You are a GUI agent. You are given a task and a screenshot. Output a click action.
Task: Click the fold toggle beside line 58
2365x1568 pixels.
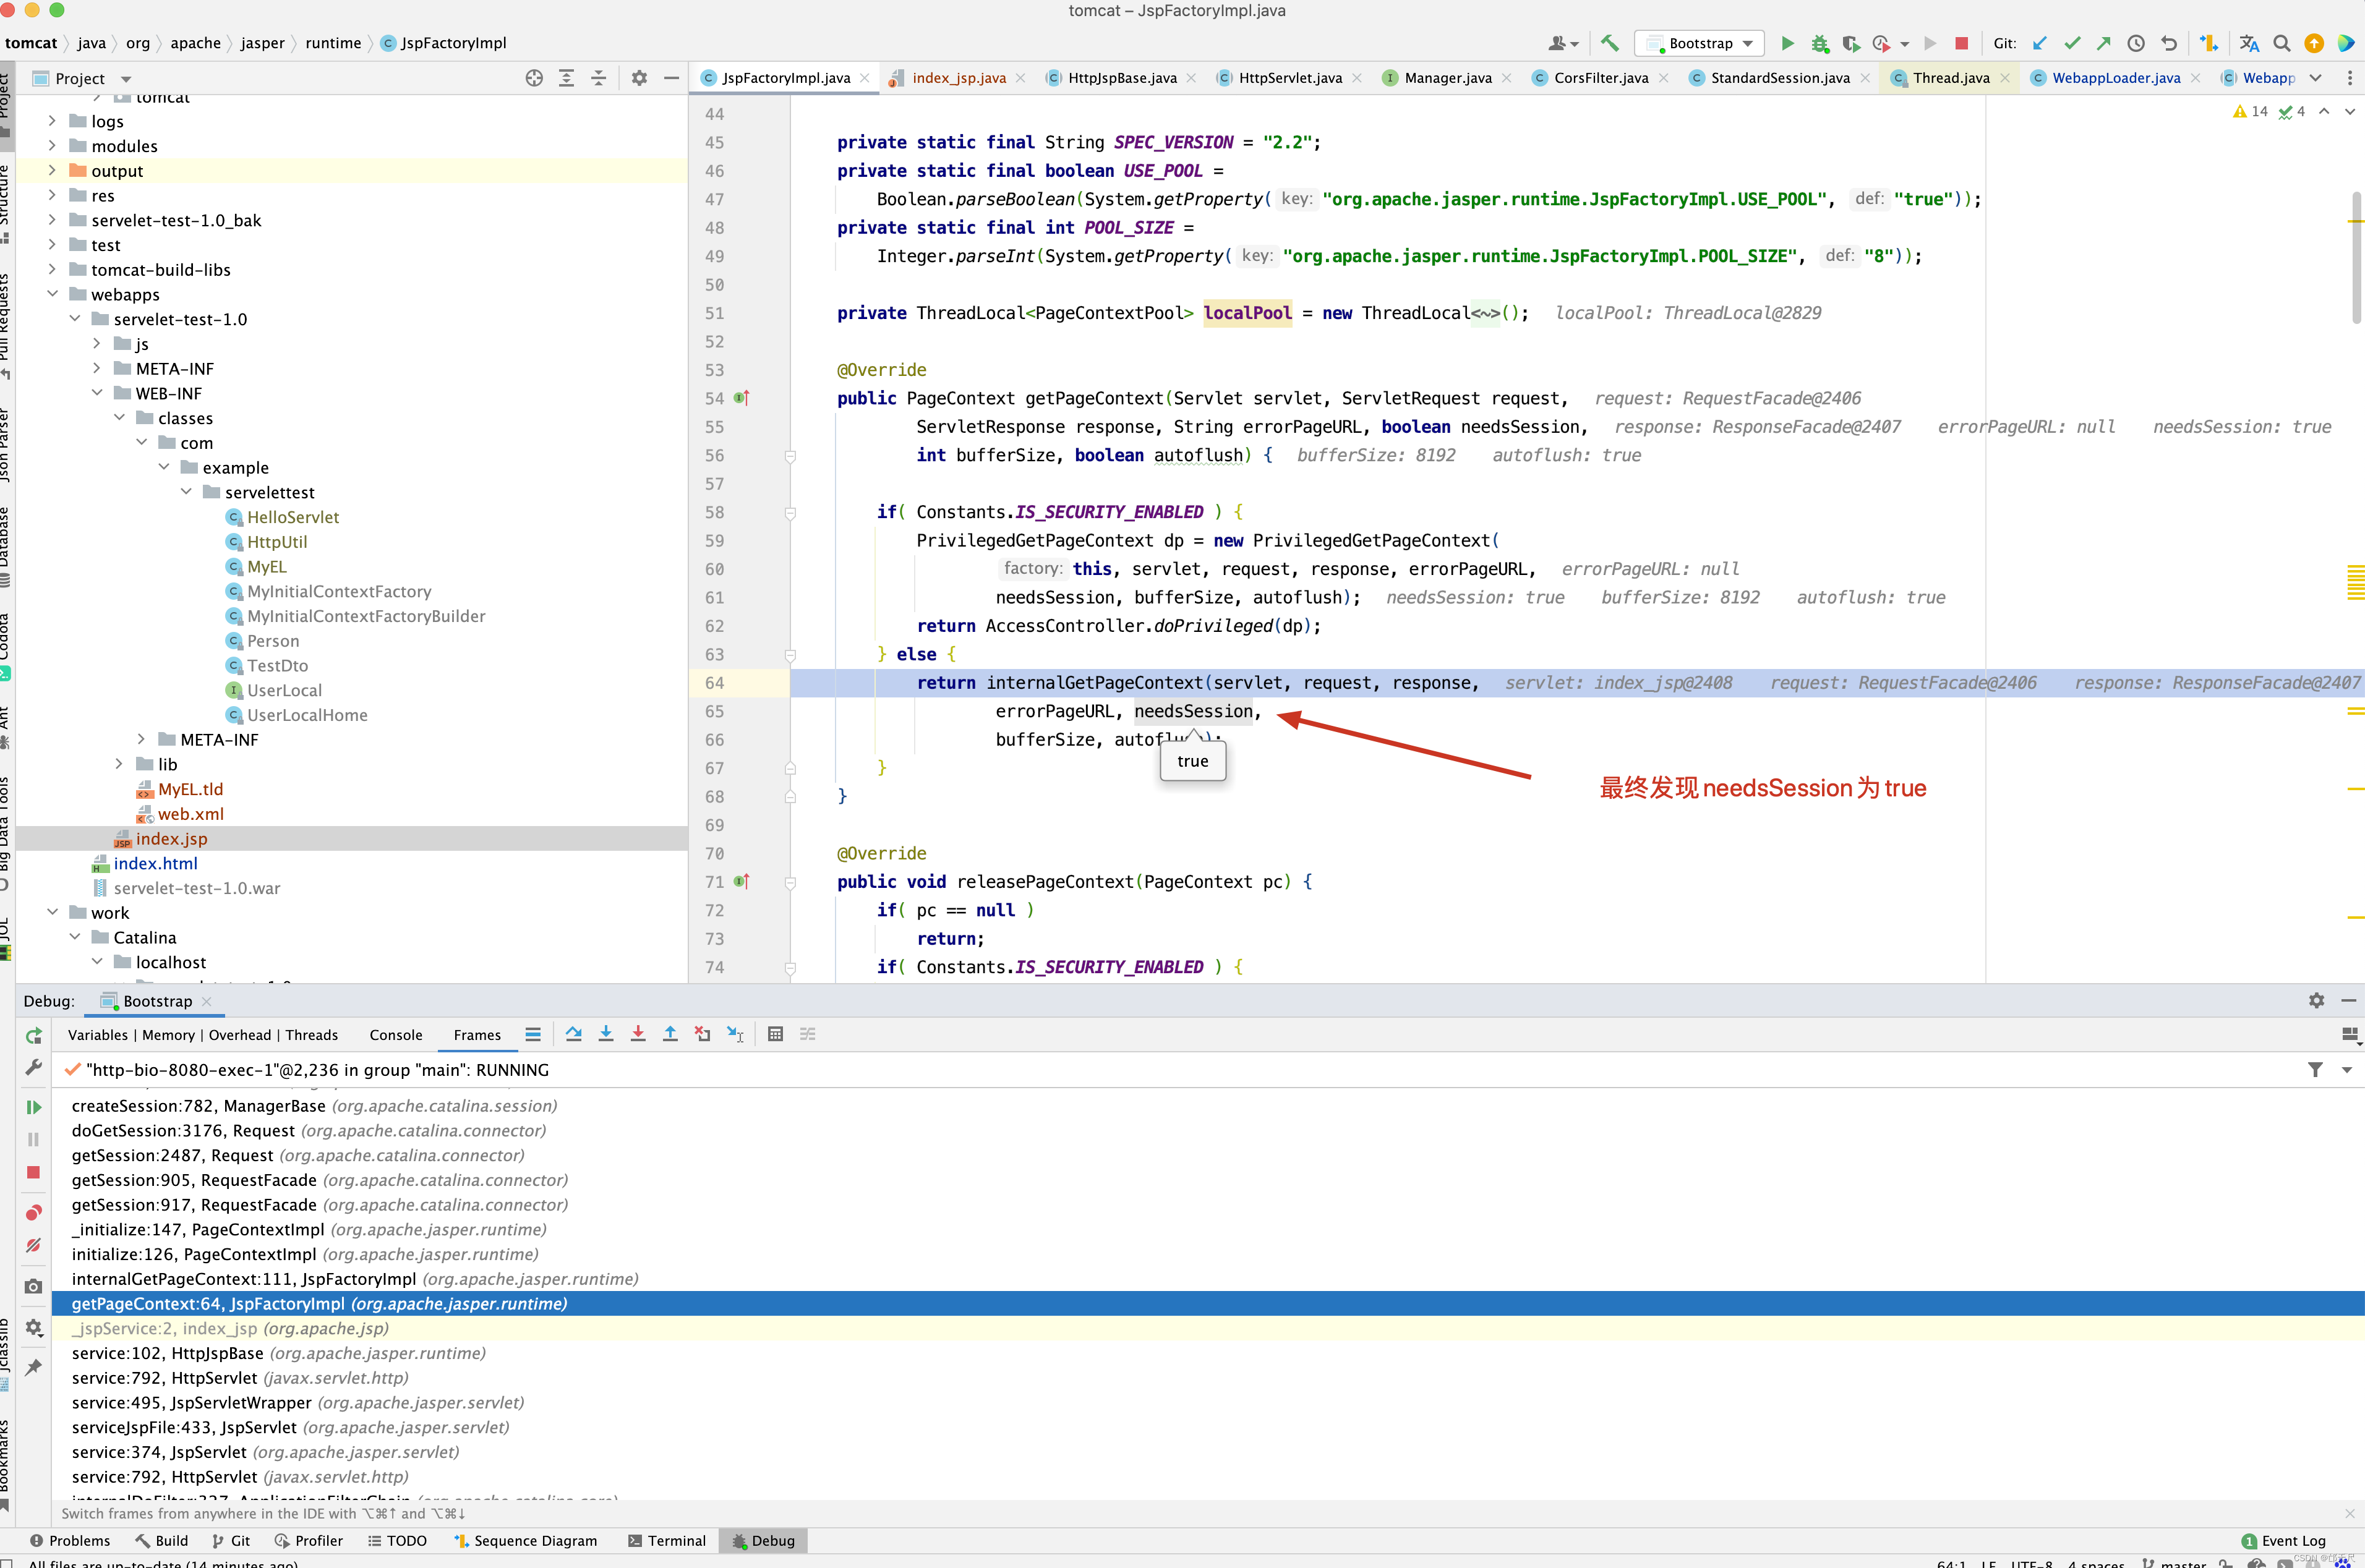[790, 512]
